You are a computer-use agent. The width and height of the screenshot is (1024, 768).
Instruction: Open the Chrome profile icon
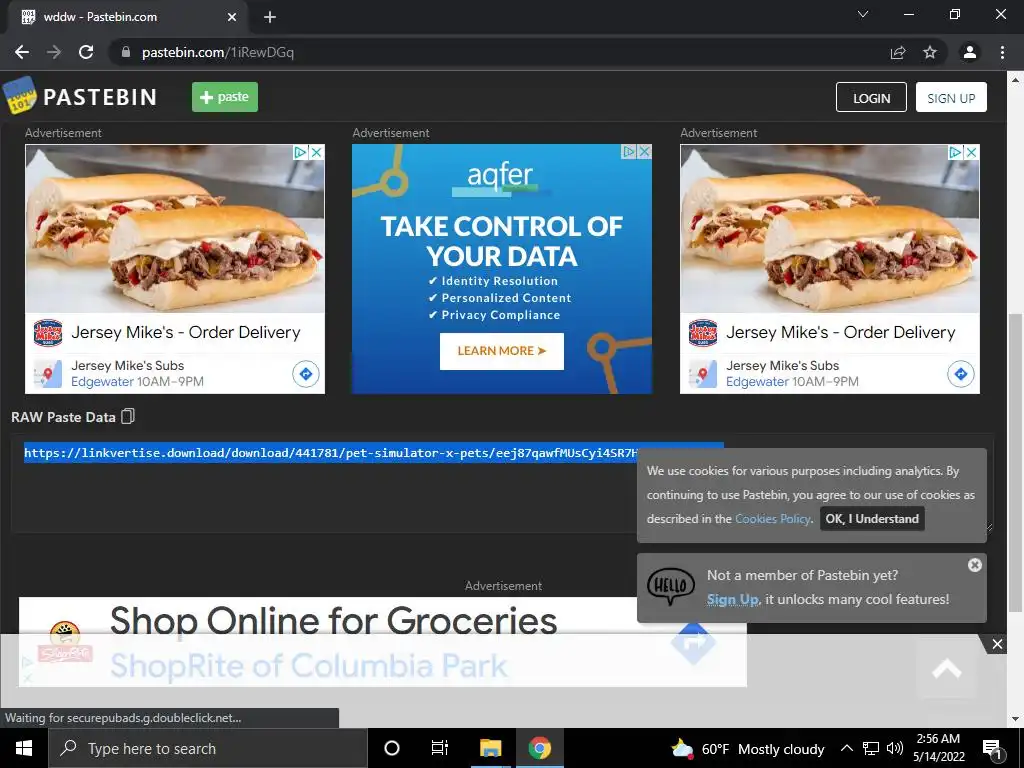(970, 52)
